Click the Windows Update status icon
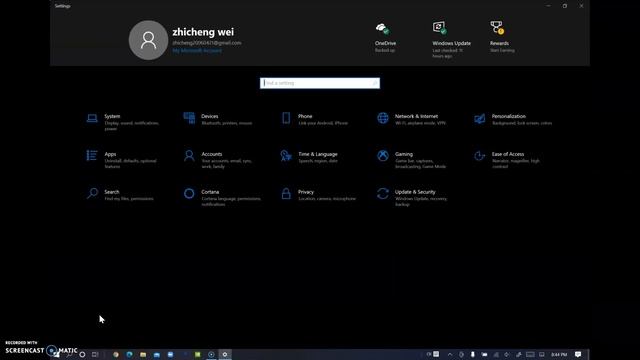This screenshot has height=360, width=640. 440,28
